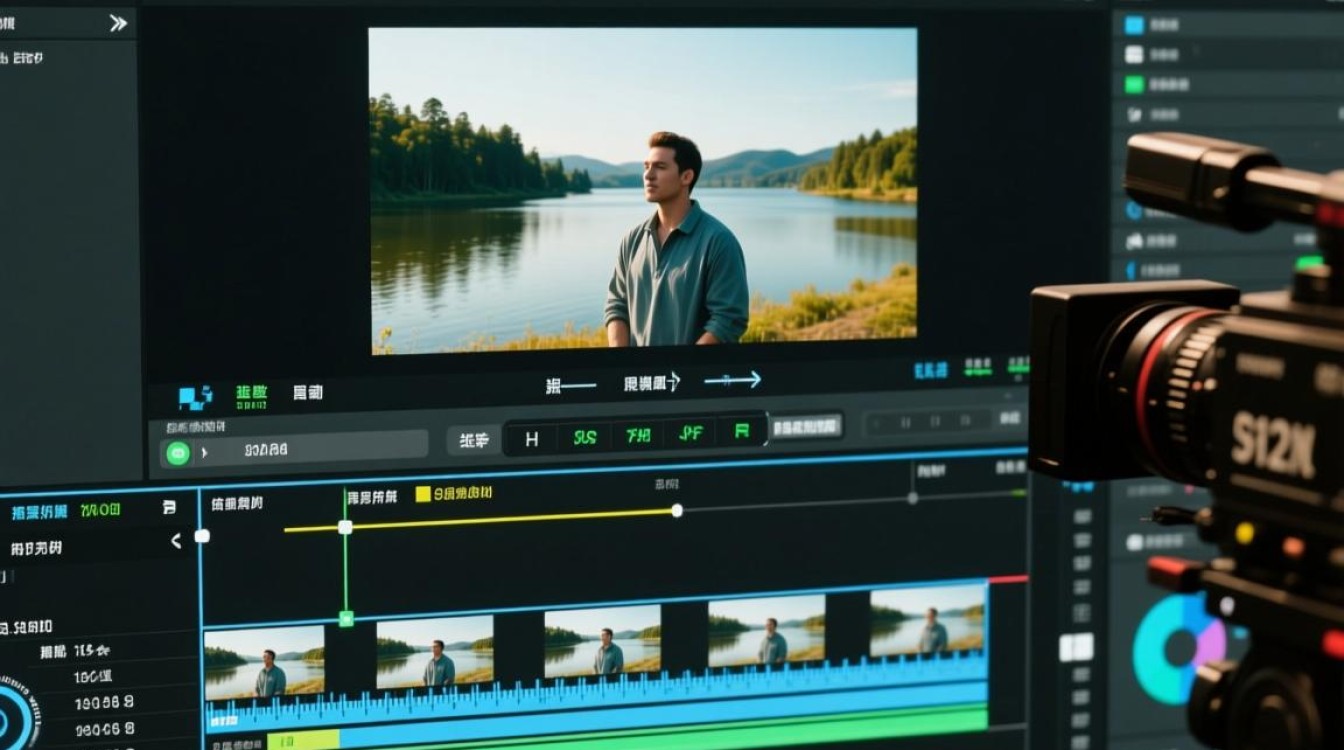1344x750 pixels.
Task: Select the blue label atop the track header panel
Action: tap(39, 513)
